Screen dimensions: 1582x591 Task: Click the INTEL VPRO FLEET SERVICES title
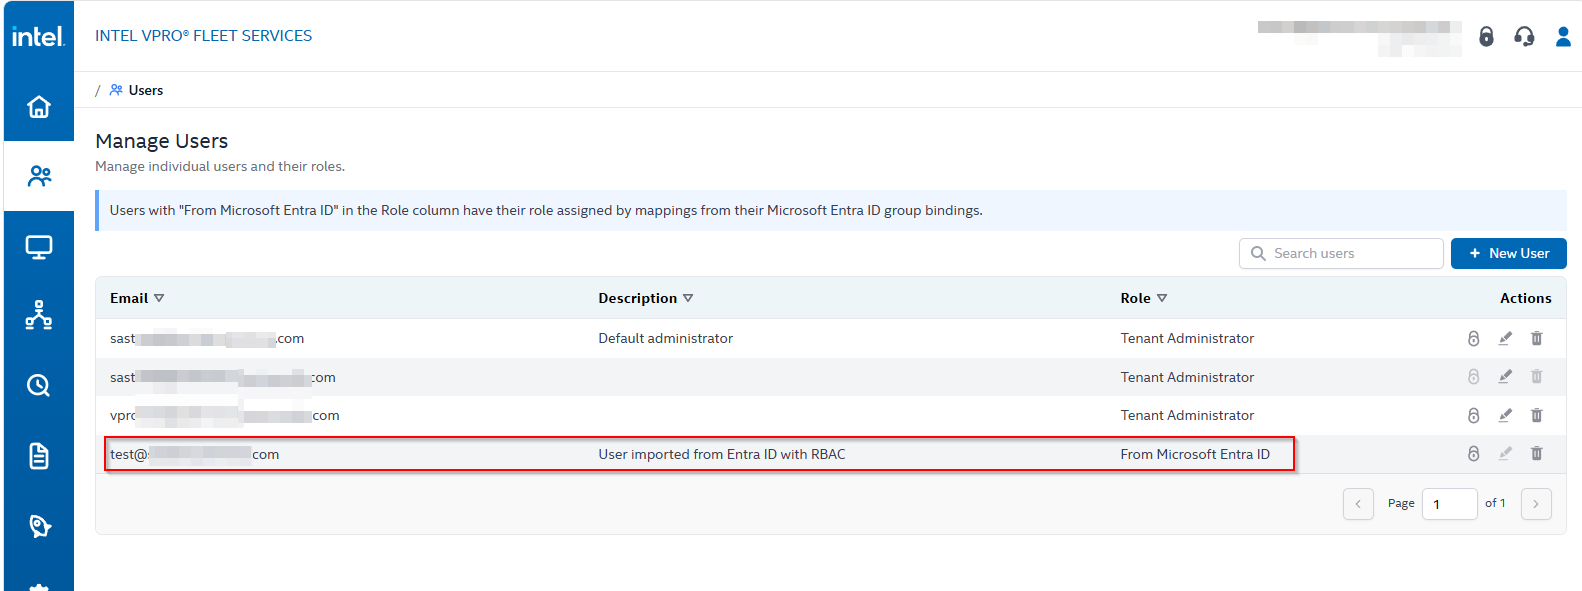click(203, 36)
